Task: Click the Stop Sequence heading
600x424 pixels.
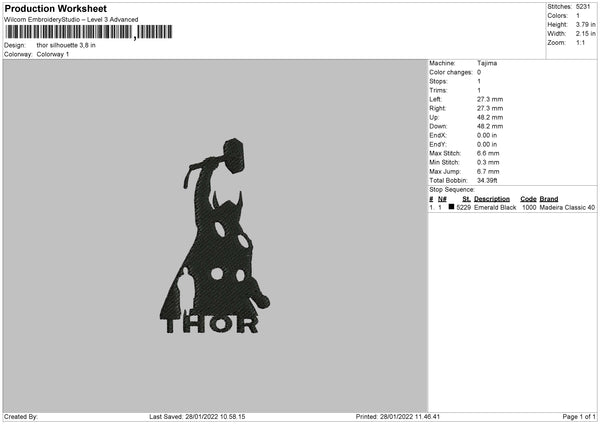Action: pos(452,190)
